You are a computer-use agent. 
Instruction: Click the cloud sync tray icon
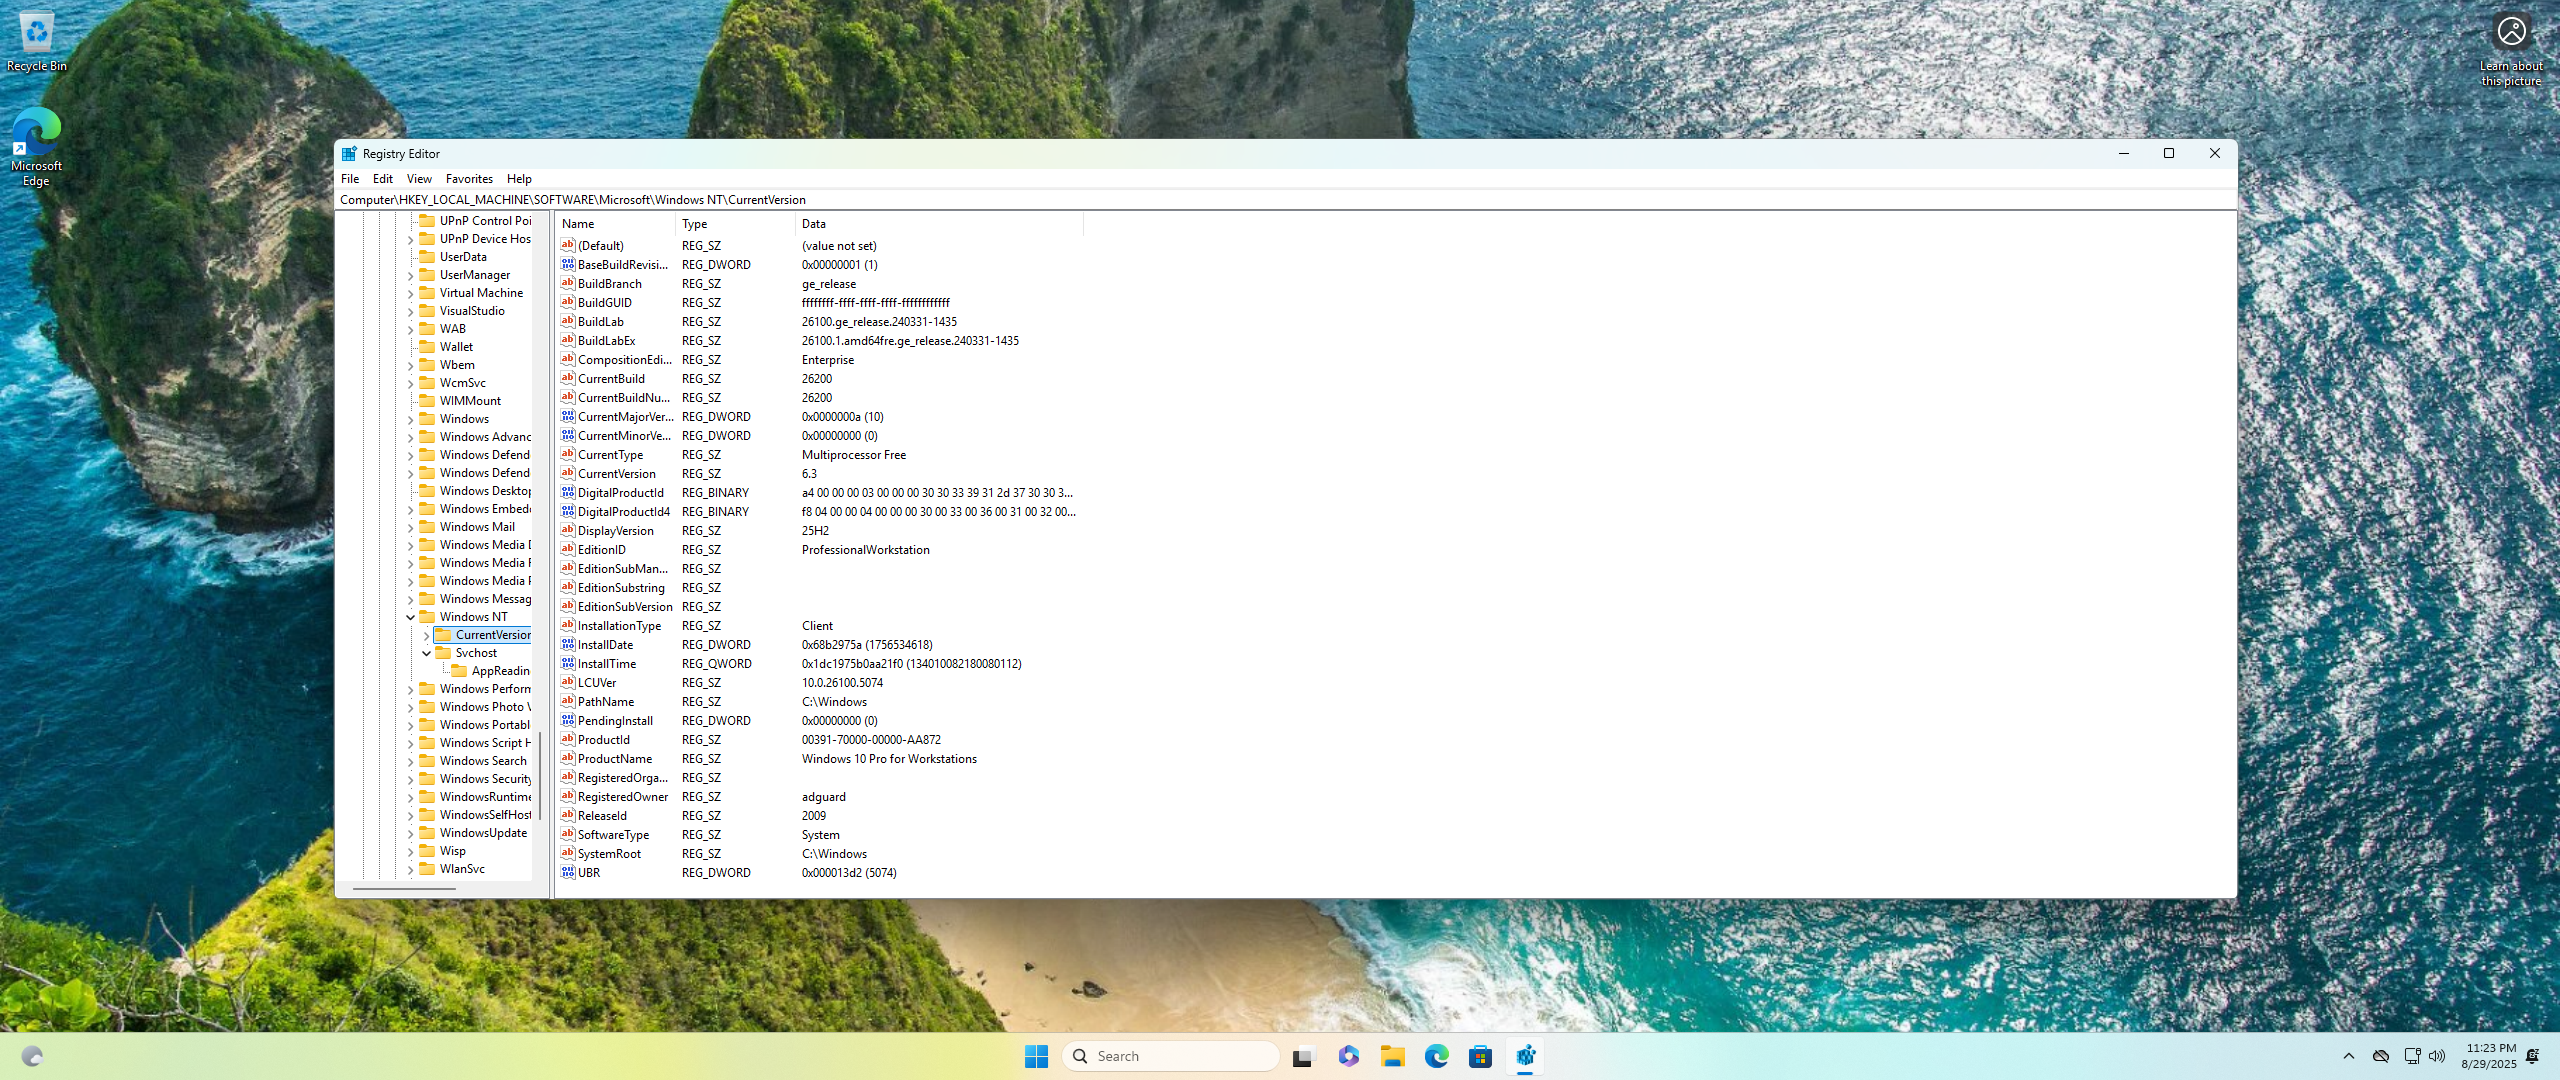click(2381, 1056)
